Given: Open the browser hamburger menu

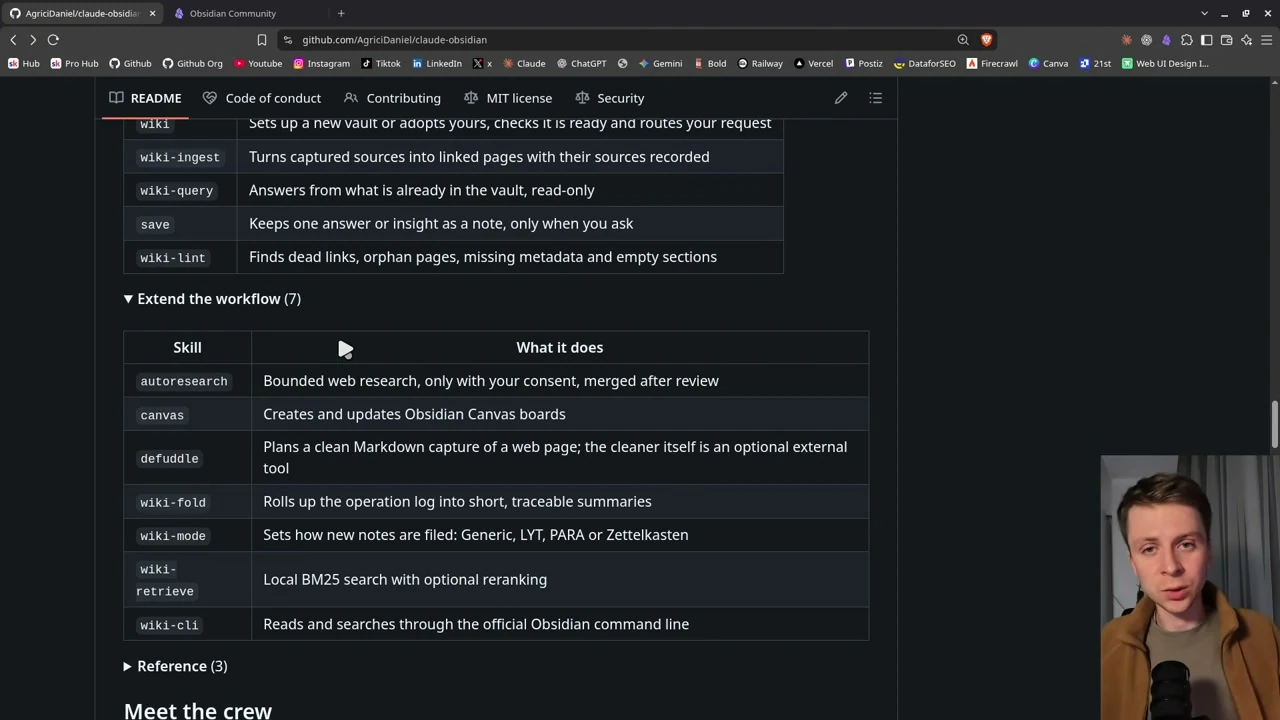Looking at the screenshot, I should pyautogui.click(x=1266, y=40).
